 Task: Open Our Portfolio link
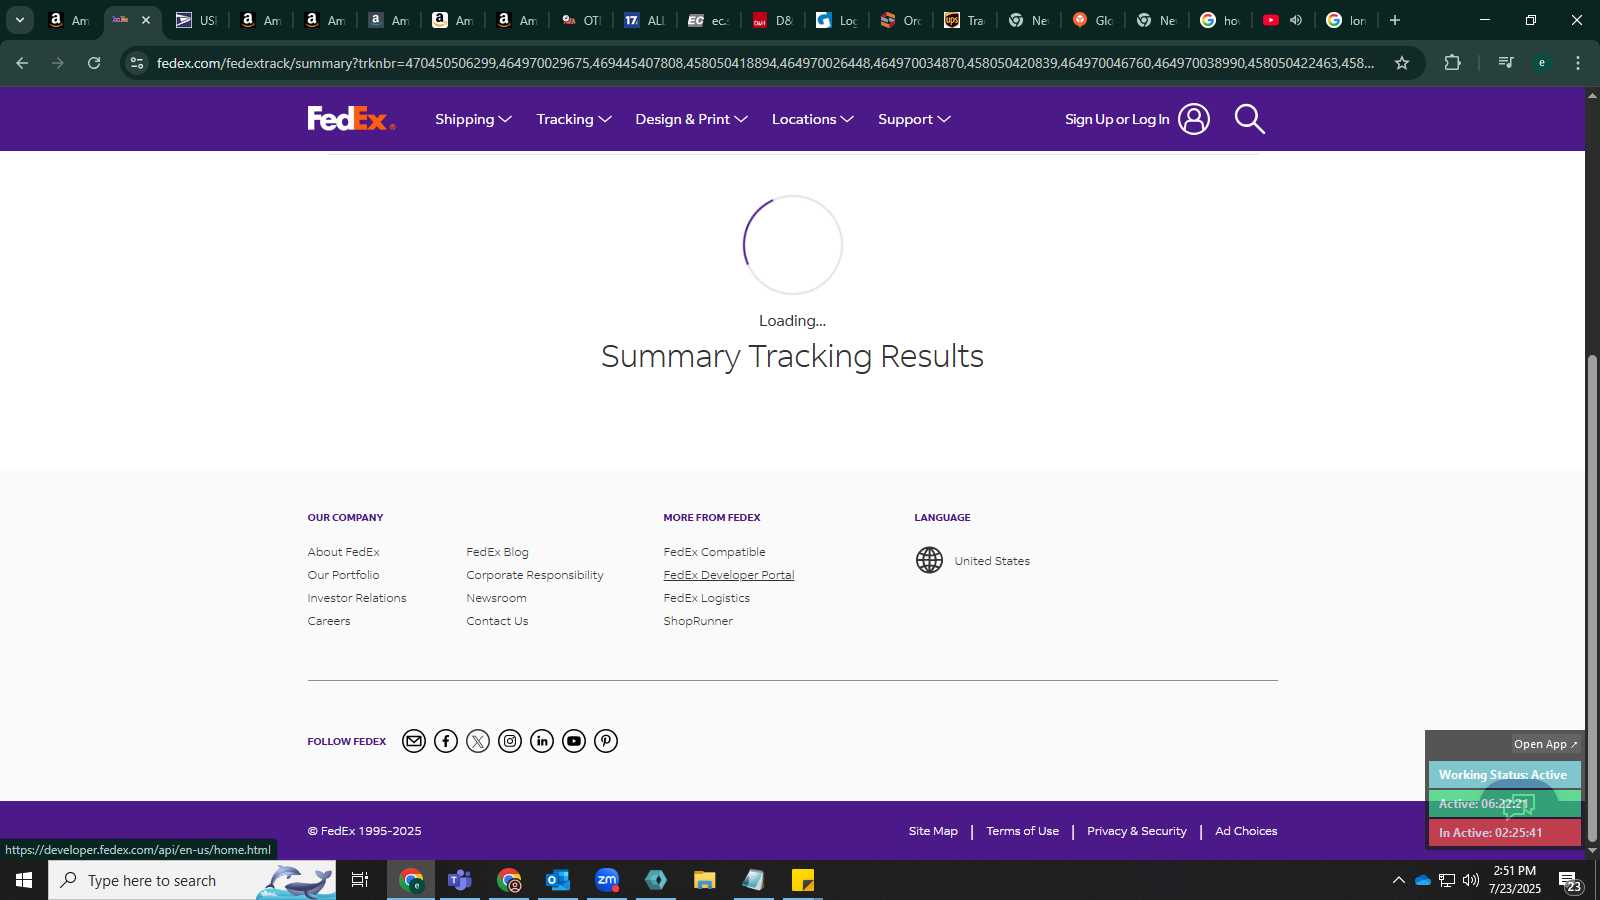click(343, 575)
